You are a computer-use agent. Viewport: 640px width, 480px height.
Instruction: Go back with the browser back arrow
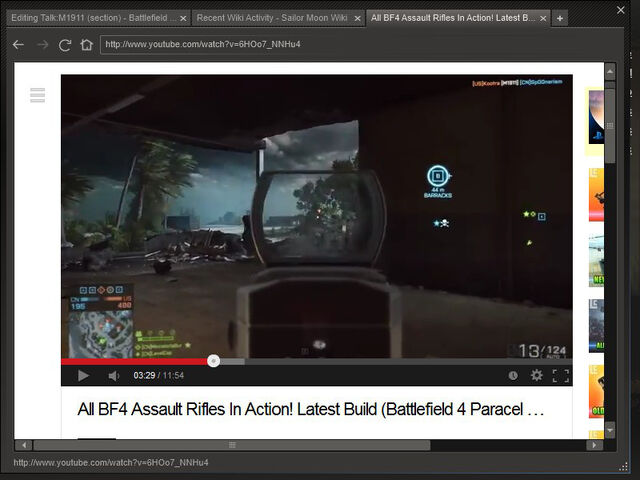coord(18,44)
